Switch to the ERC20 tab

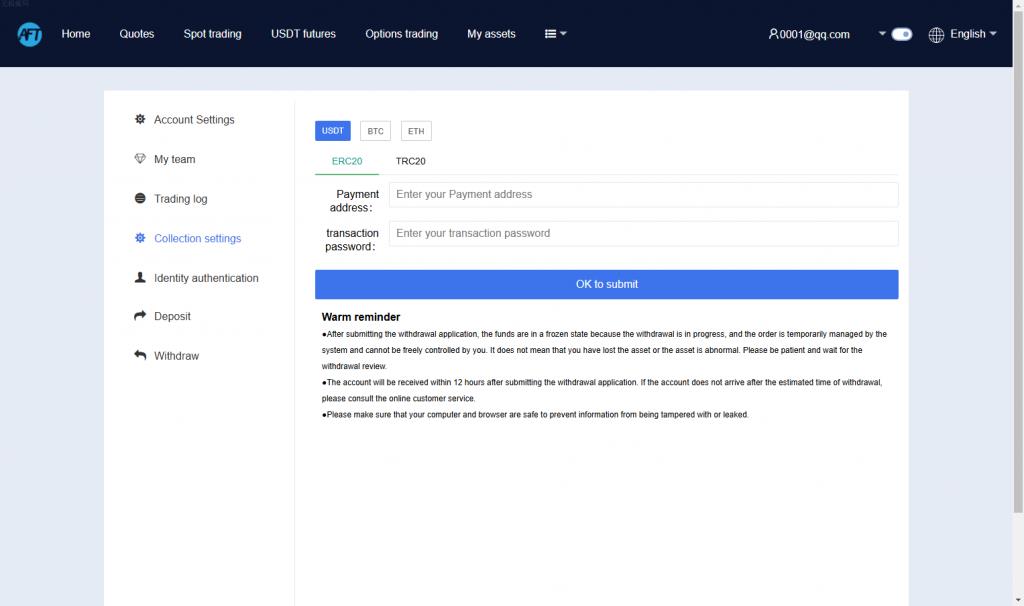pyautogui.click(x=347, y=161)
